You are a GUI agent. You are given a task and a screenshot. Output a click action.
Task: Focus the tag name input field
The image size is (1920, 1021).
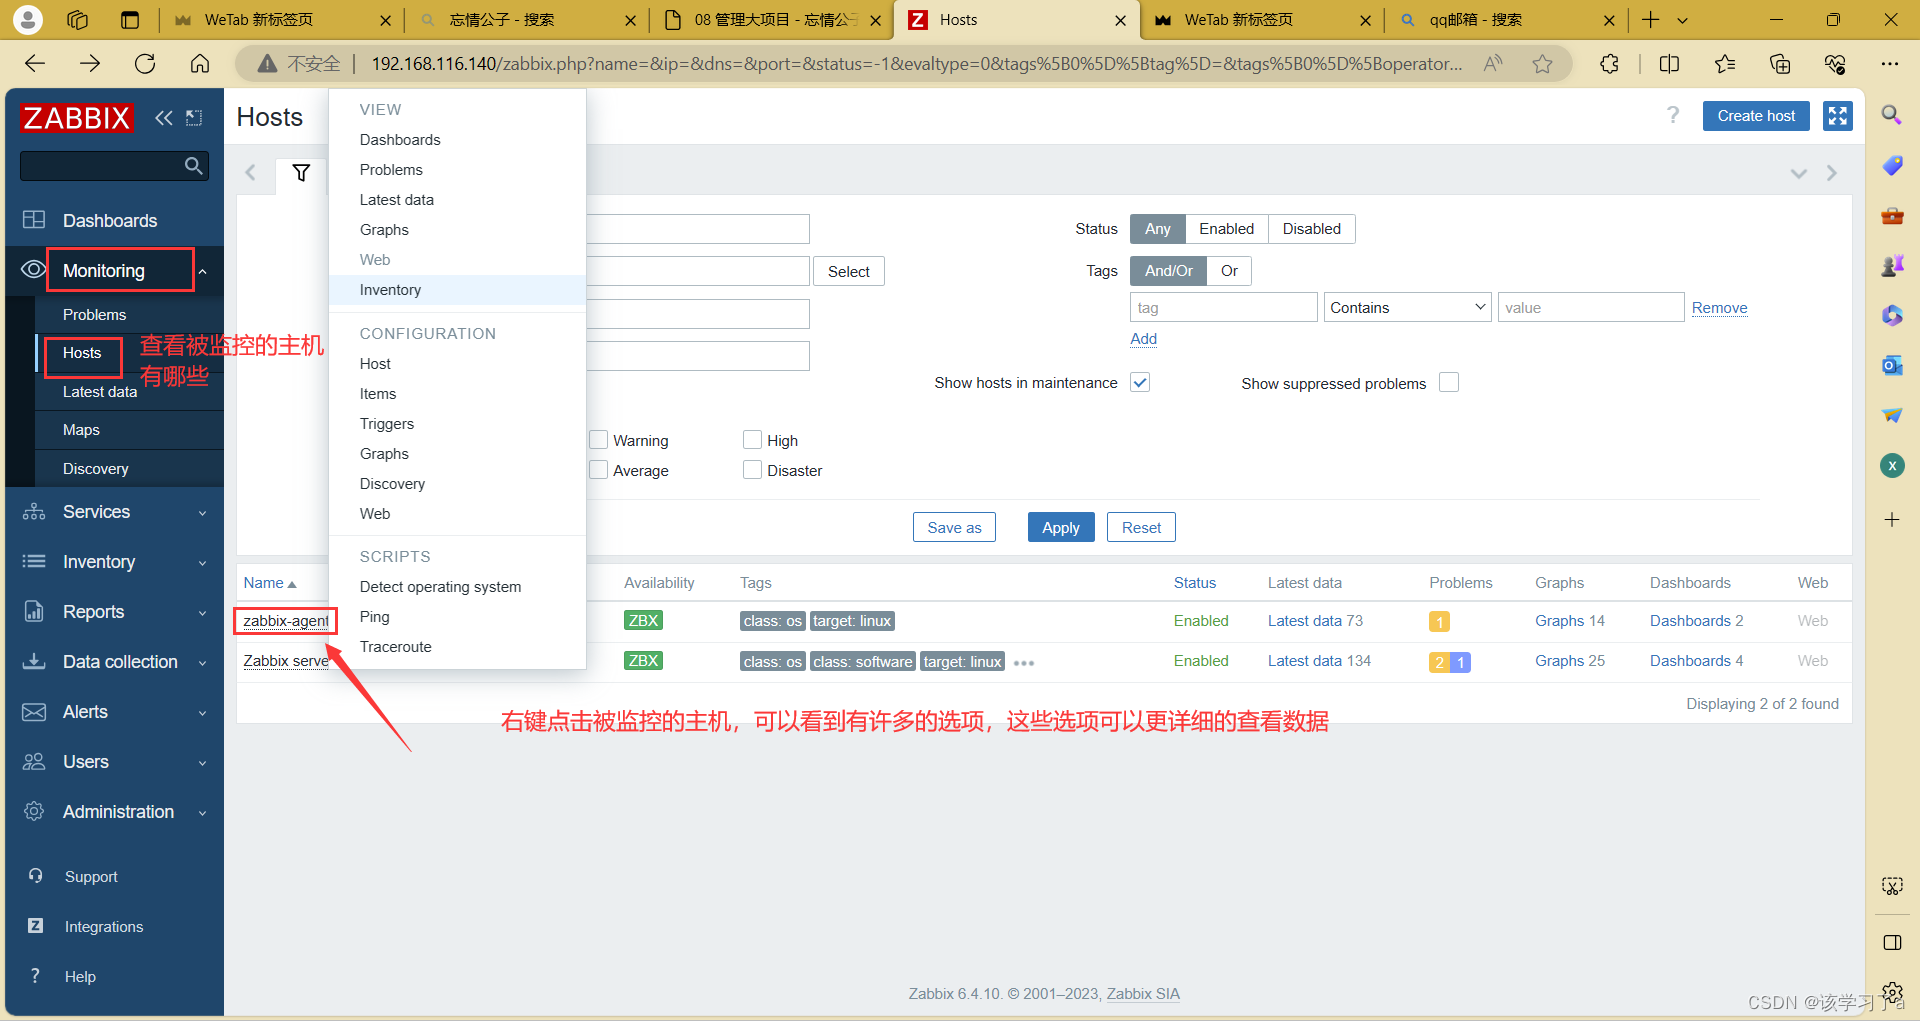click(1223, 307)
